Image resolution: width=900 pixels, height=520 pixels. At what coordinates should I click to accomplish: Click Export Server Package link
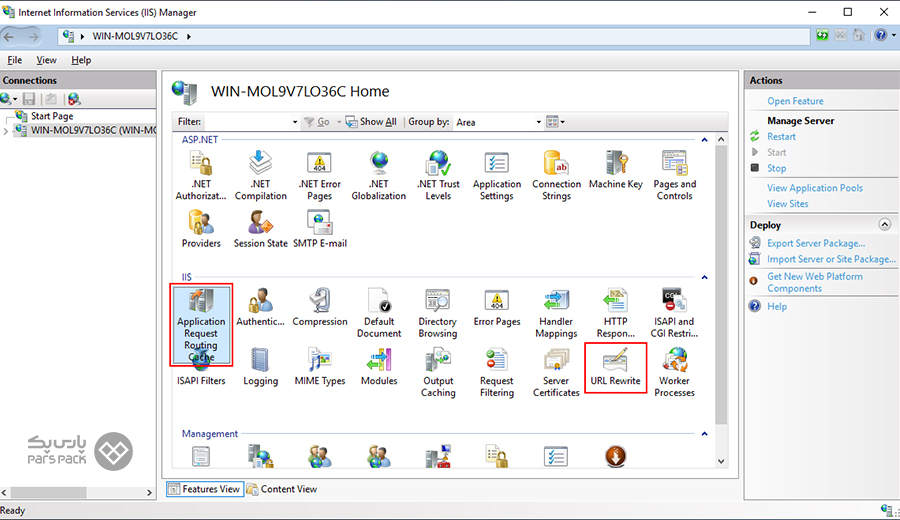(816, 243)
